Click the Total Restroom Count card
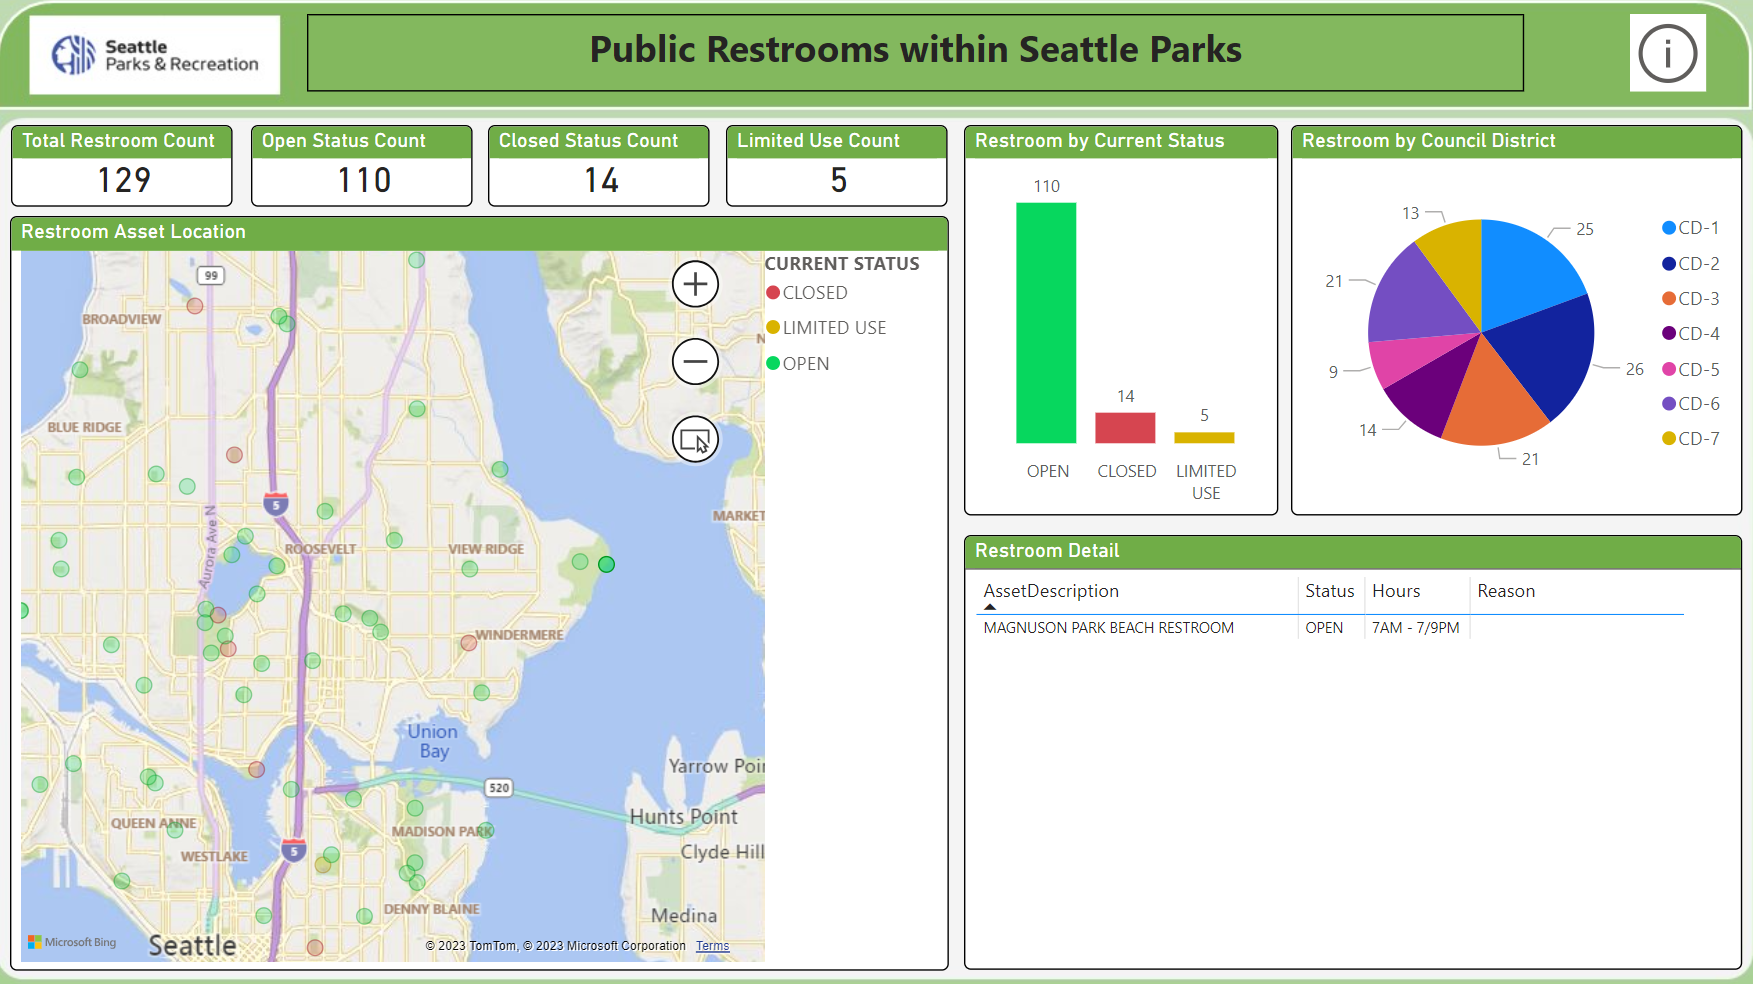Viewport: 1753px width, 984px height. (121, 166)
